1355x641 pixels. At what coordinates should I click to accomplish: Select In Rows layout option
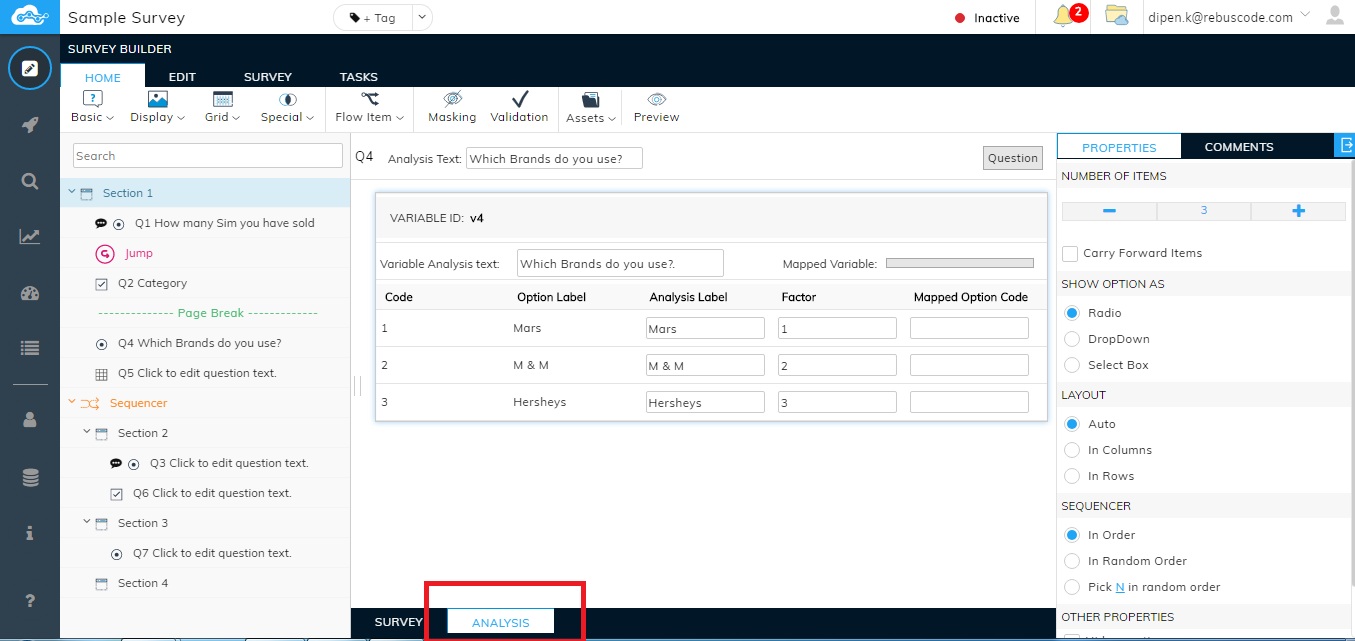(x=1072, y=476)
